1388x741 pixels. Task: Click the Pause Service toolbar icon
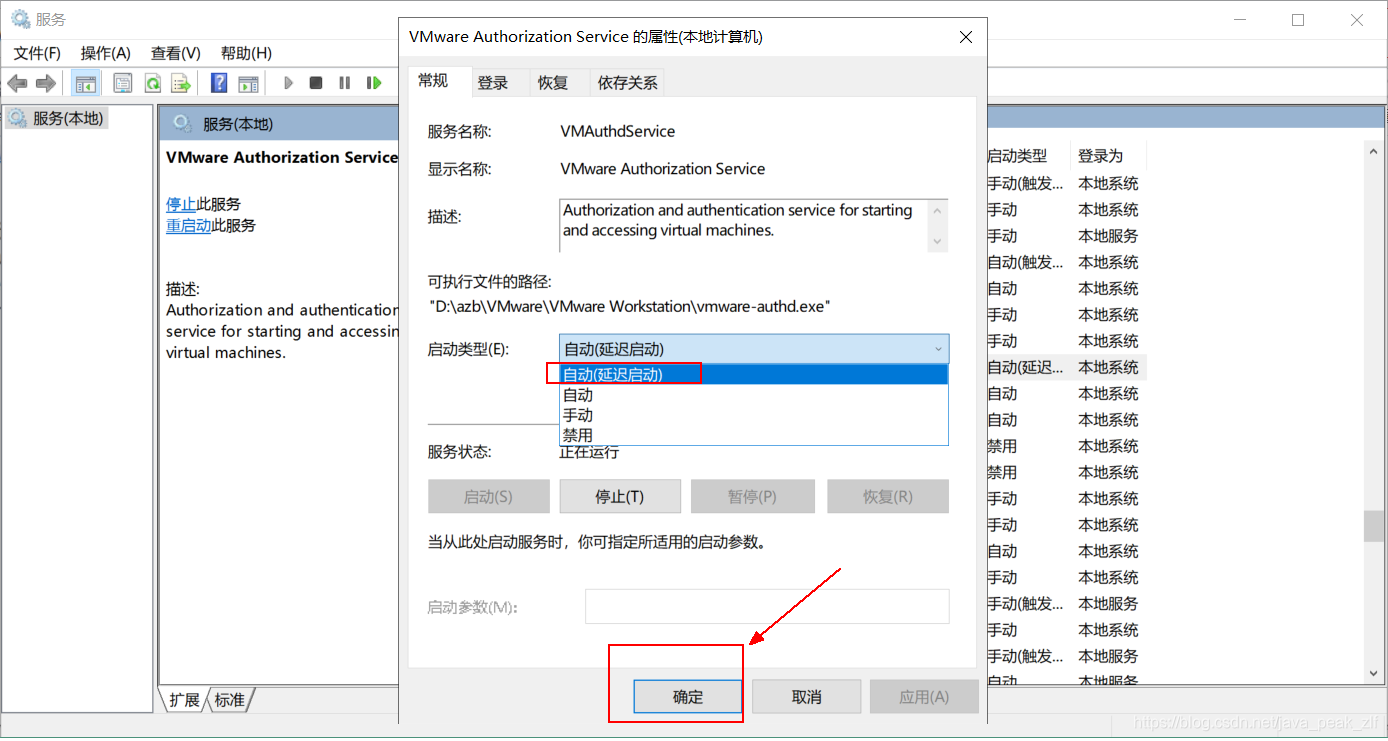coord(345,83)
